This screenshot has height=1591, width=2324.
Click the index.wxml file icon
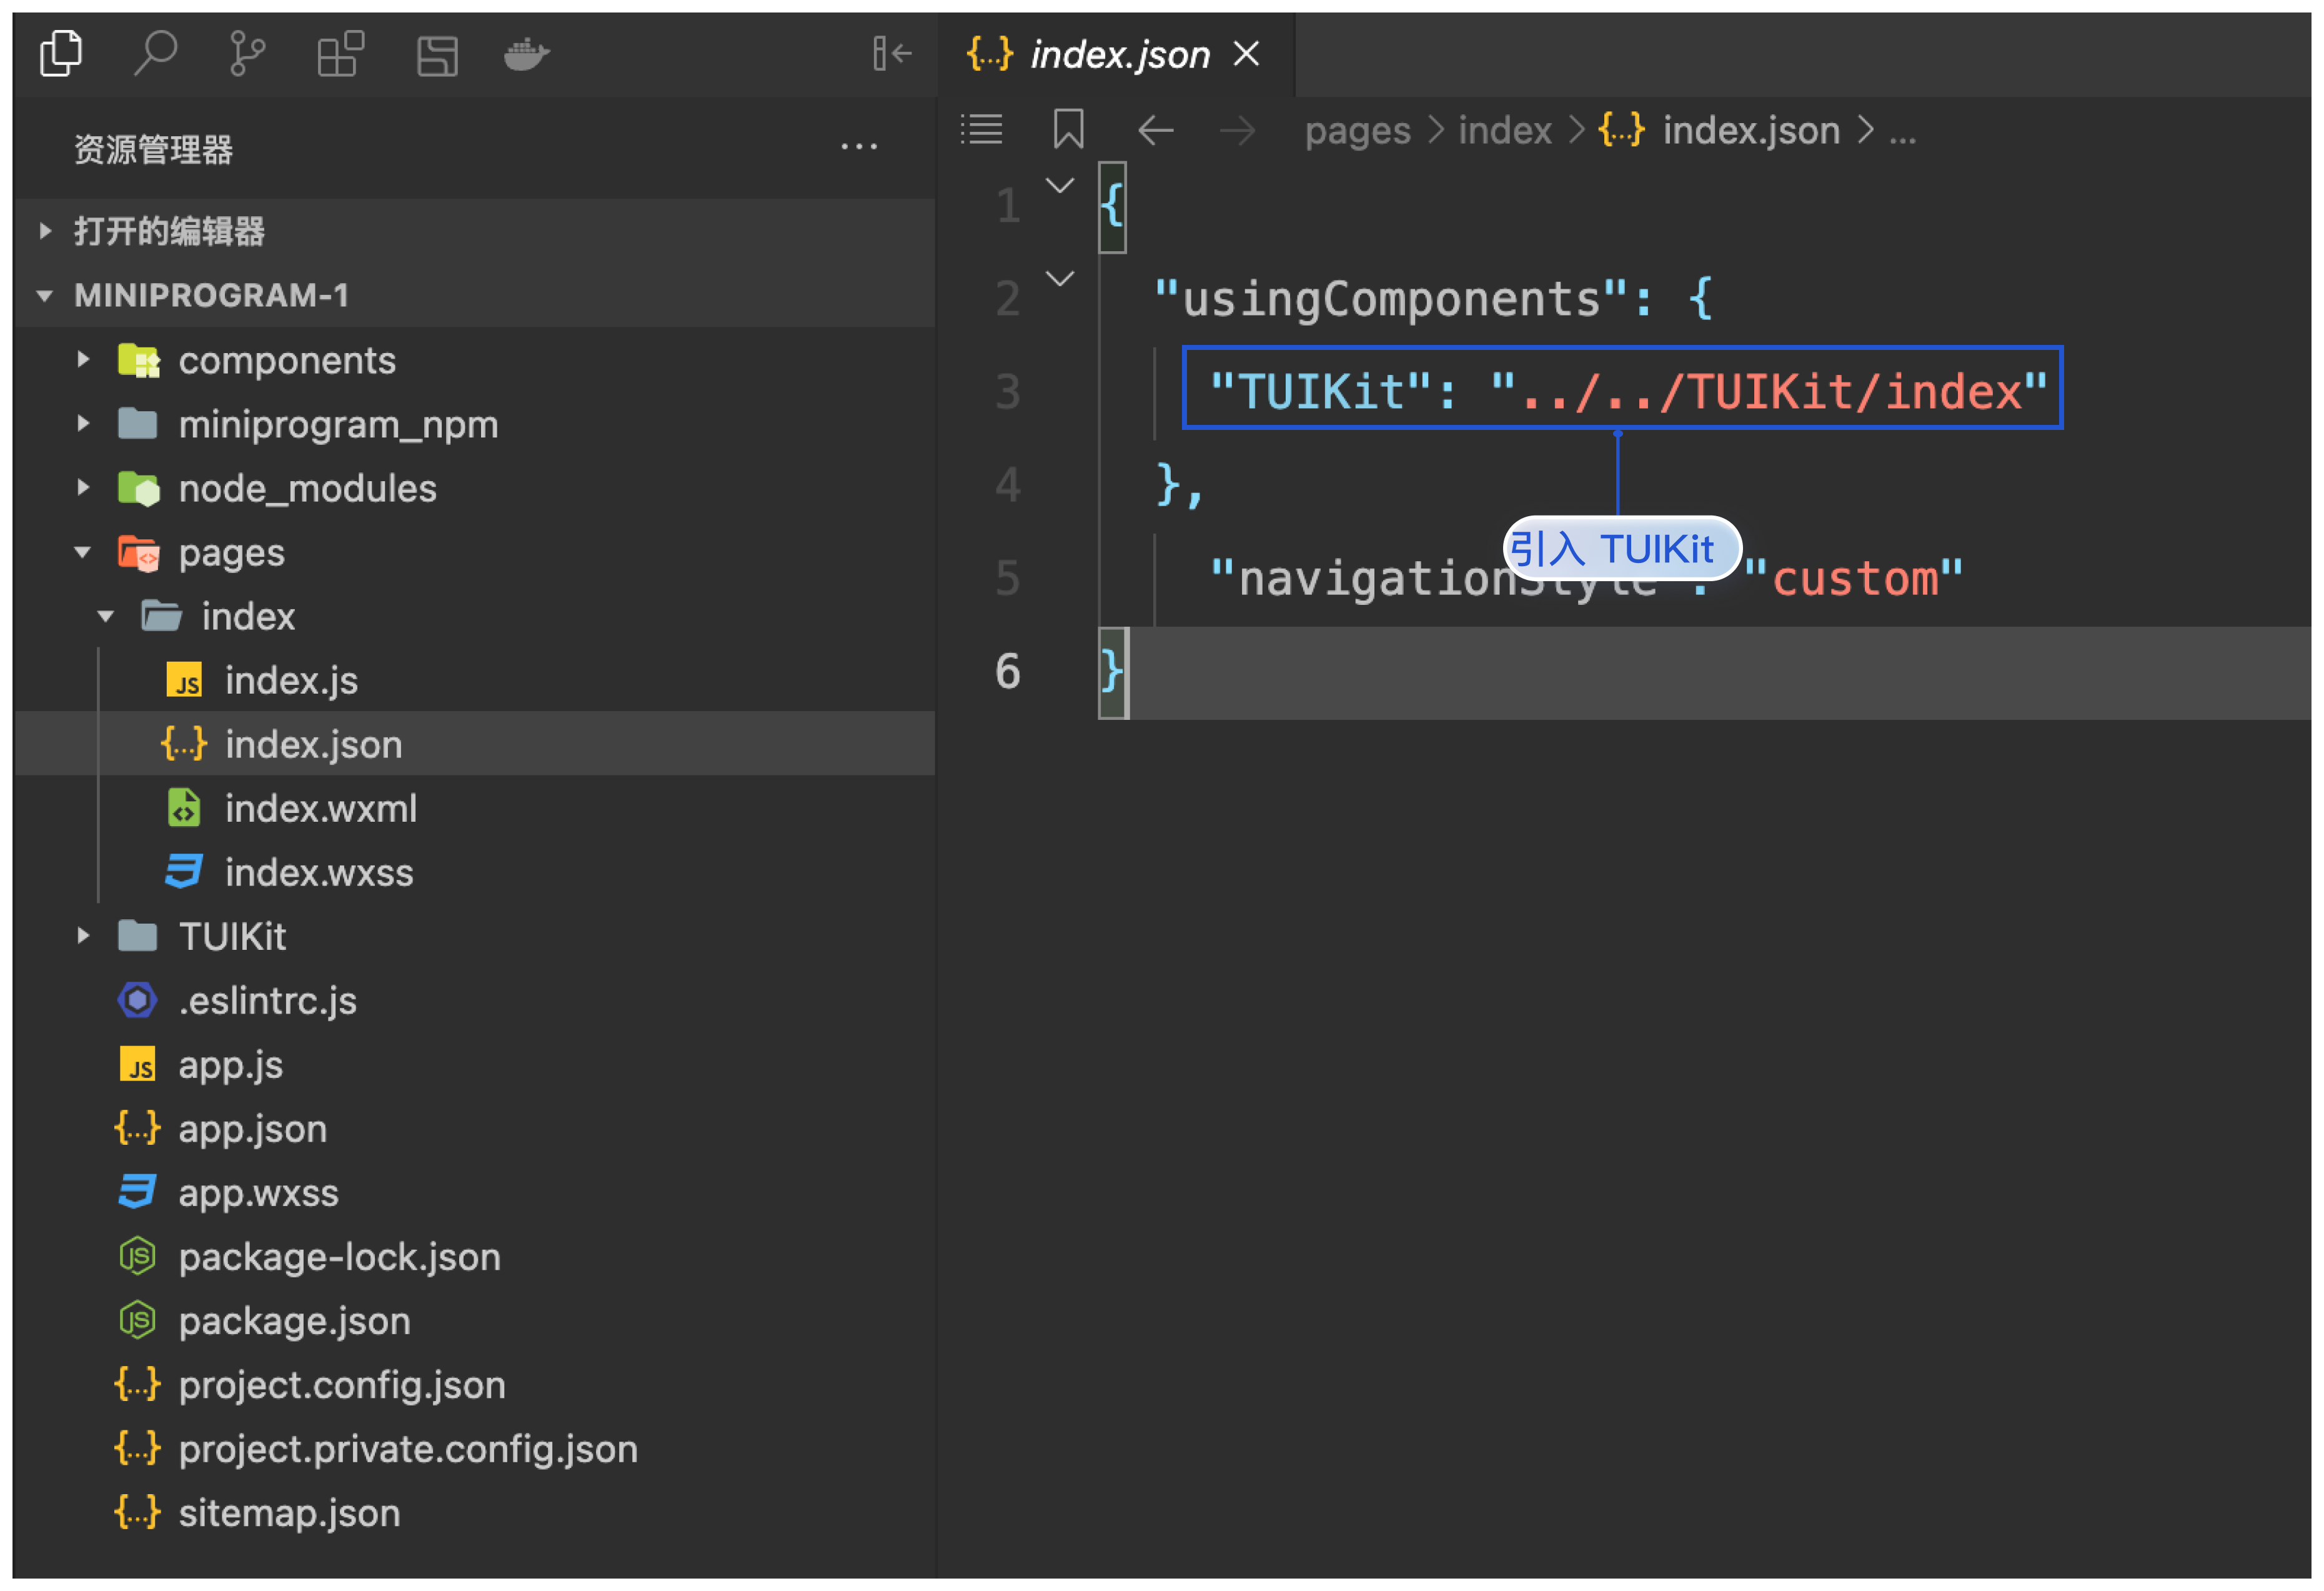pos(184,808)
